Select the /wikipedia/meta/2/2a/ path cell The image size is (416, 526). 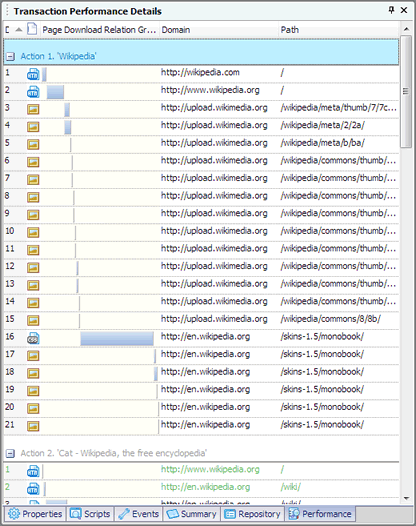pos(323,125)
